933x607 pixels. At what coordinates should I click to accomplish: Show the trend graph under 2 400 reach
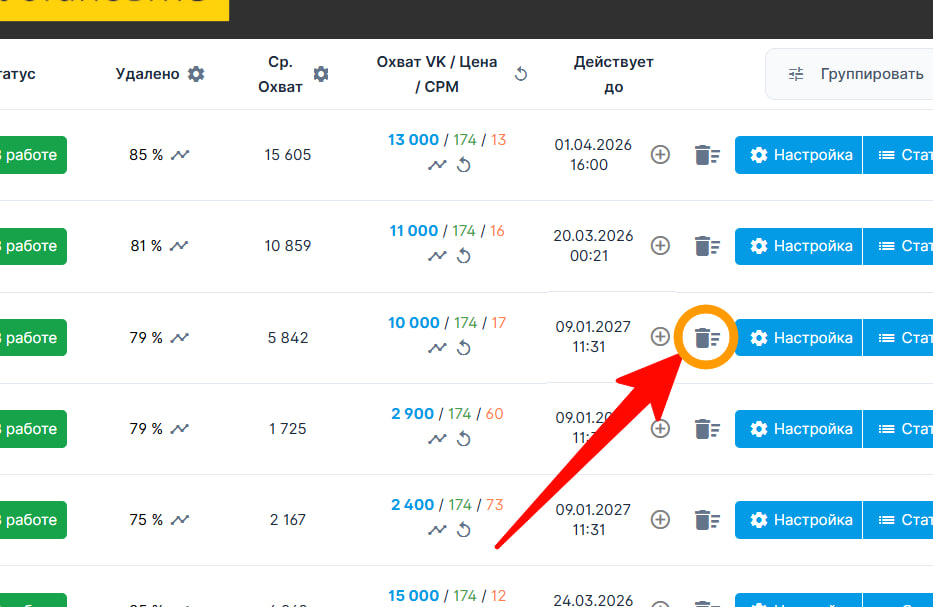pyautogui.click(x=437, y=530)
